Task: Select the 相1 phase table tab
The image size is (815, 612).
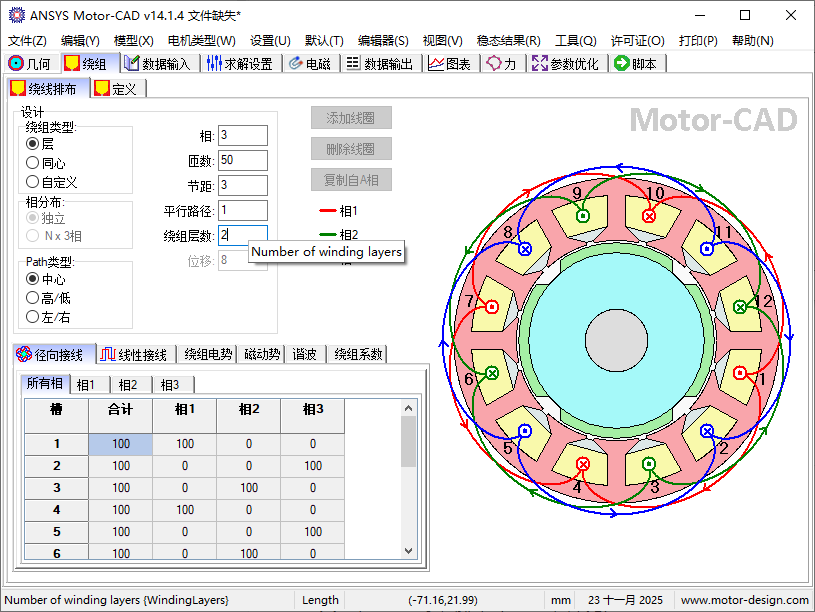Action: [90, 385]
